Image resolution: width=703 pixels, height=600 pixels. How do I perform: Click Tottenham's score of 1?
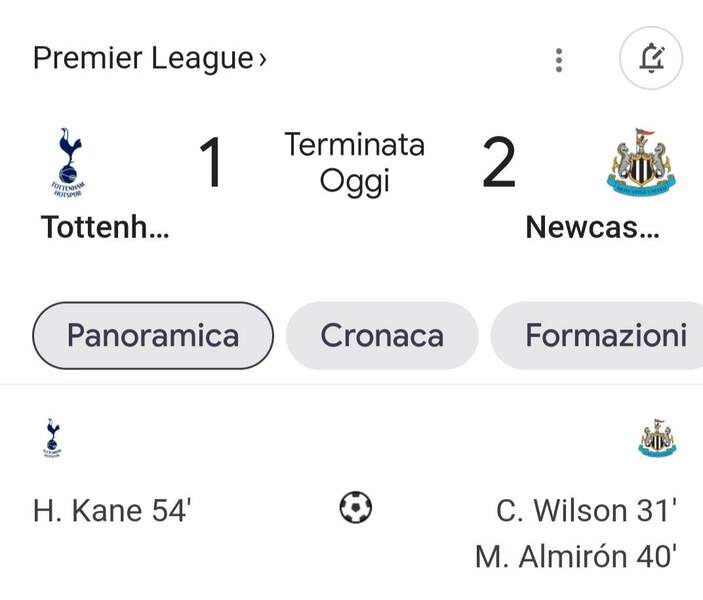click(x=210, y=162)
